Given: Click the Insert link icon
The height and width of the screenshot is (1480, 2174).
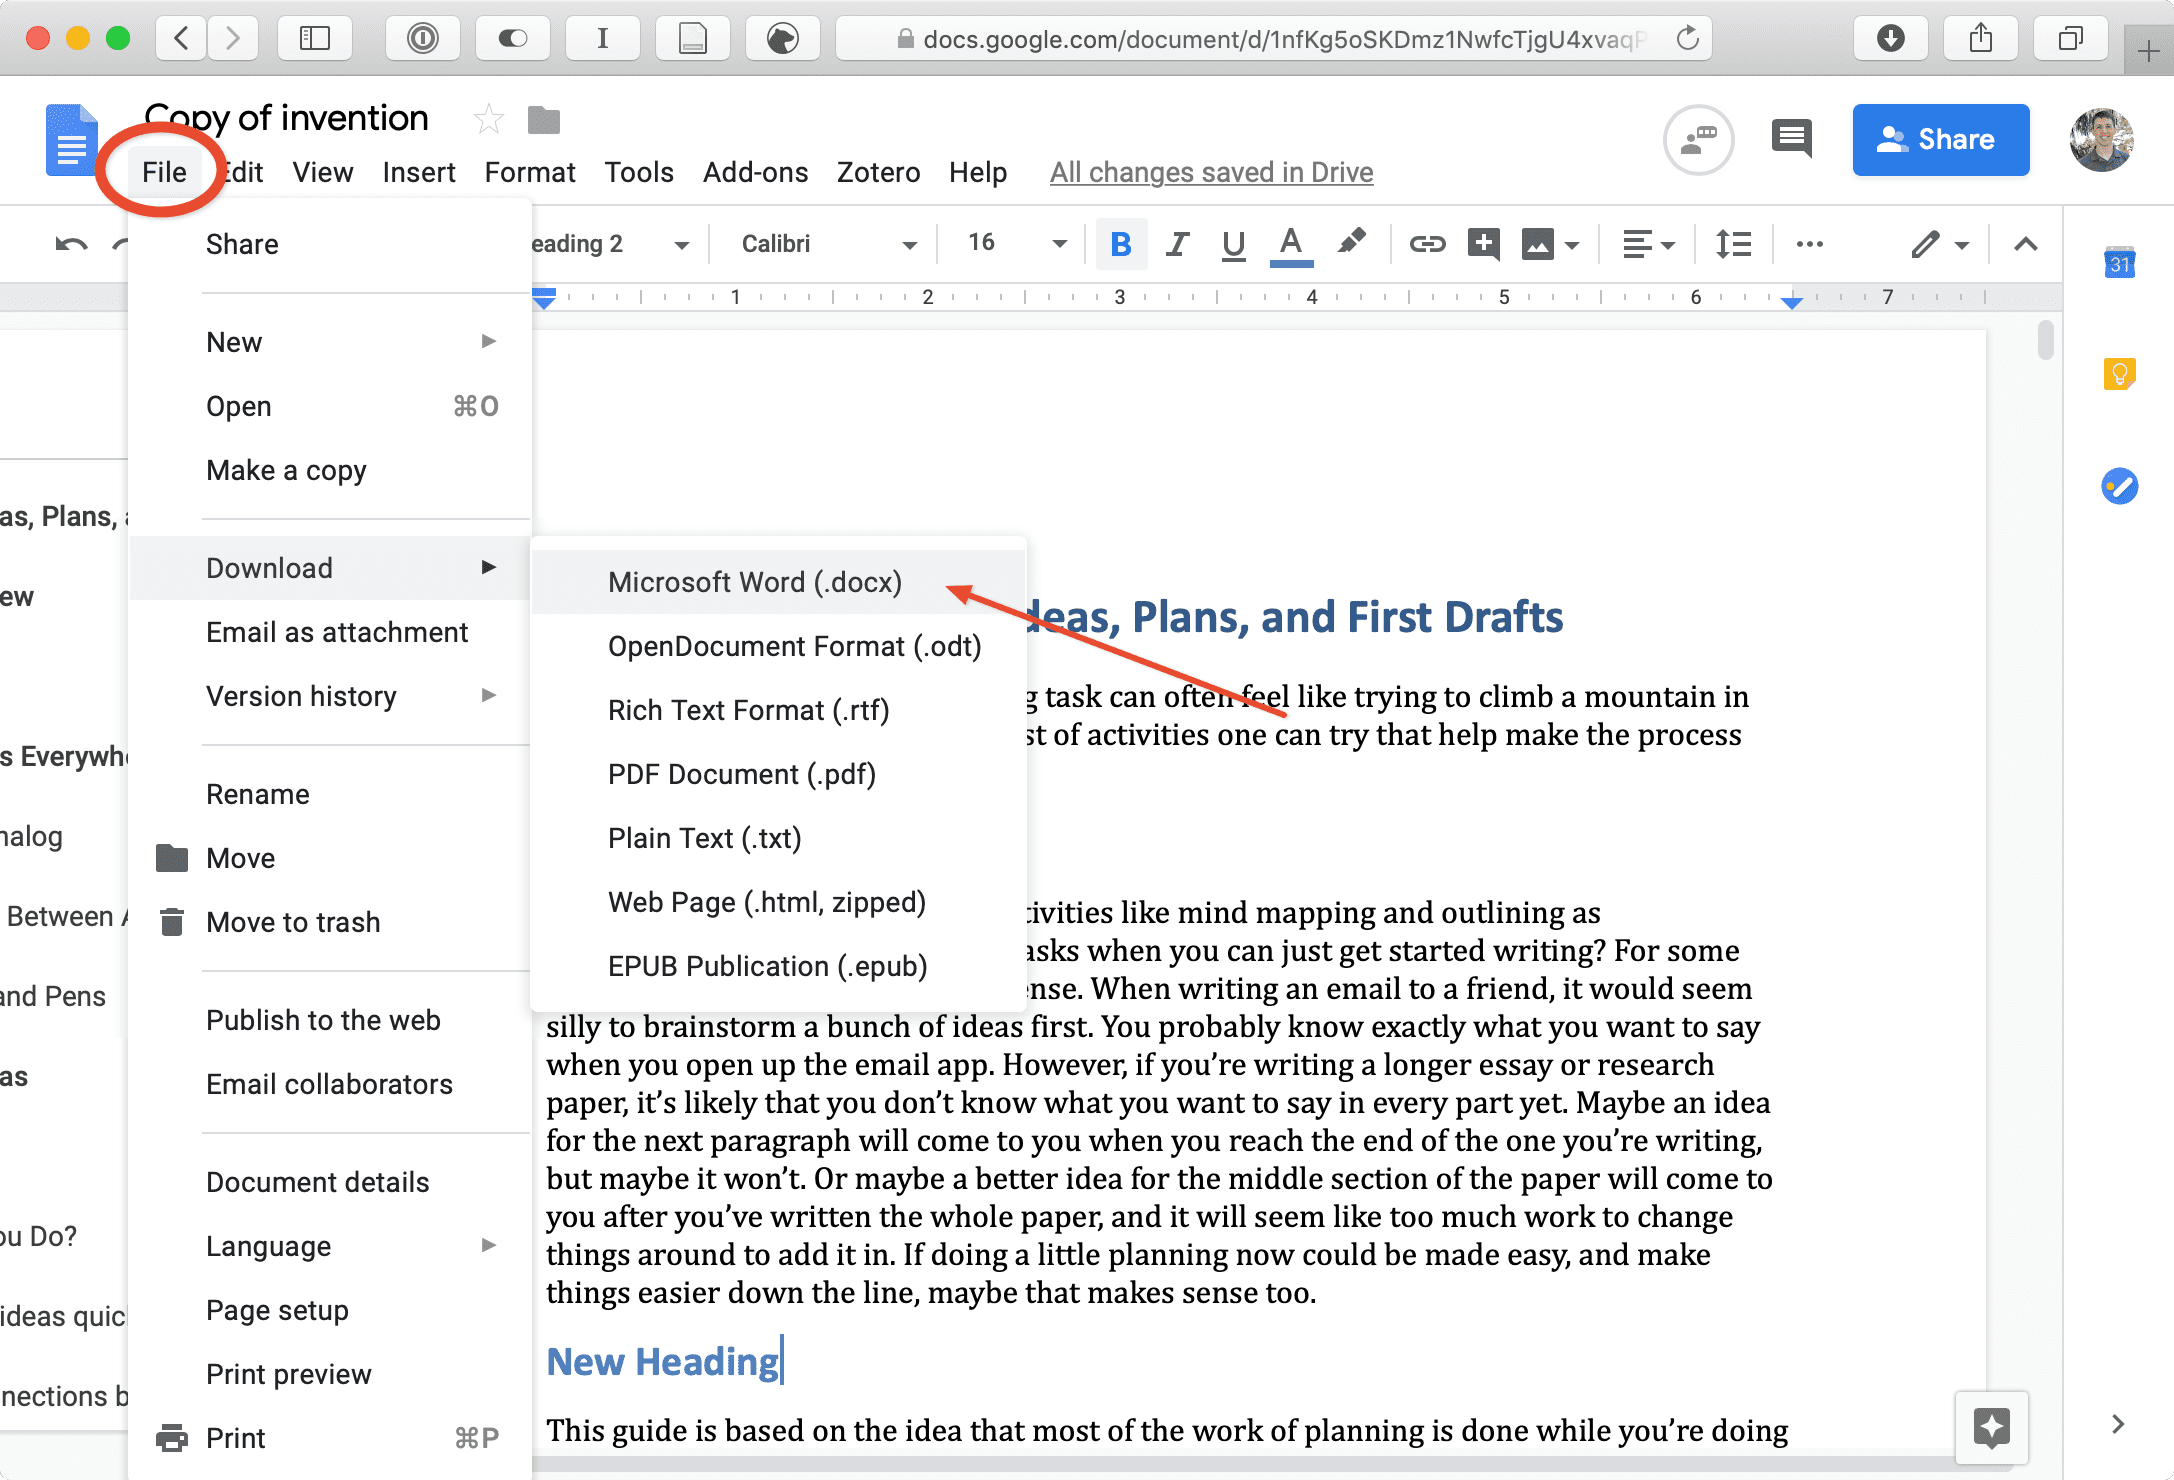Looking at the screenshot, I should pyautogui.click(x=1427, y=244).
